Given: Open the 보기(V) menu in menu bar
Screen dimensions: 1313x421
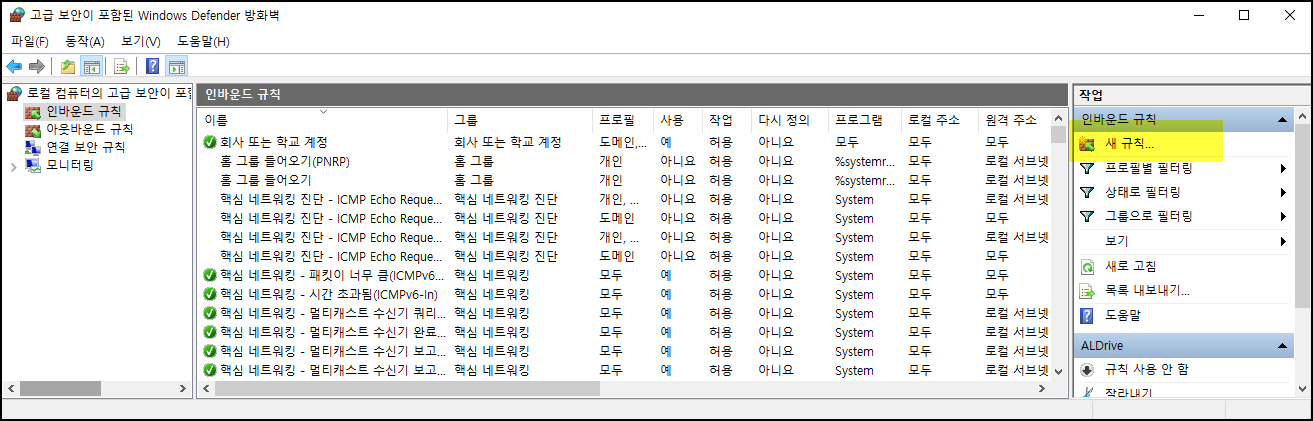Looking at the screenshot, I should click(141, 41).
